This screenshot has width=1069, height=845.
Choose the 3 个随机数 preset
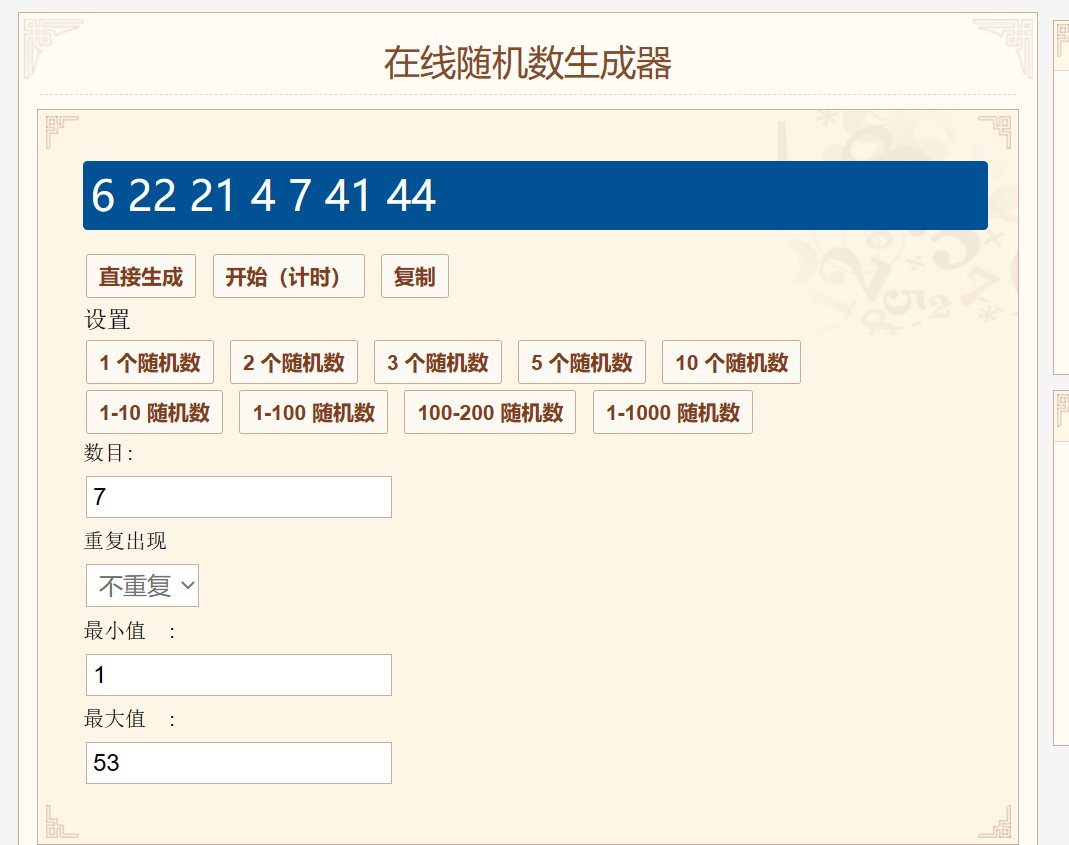point(438,362)
